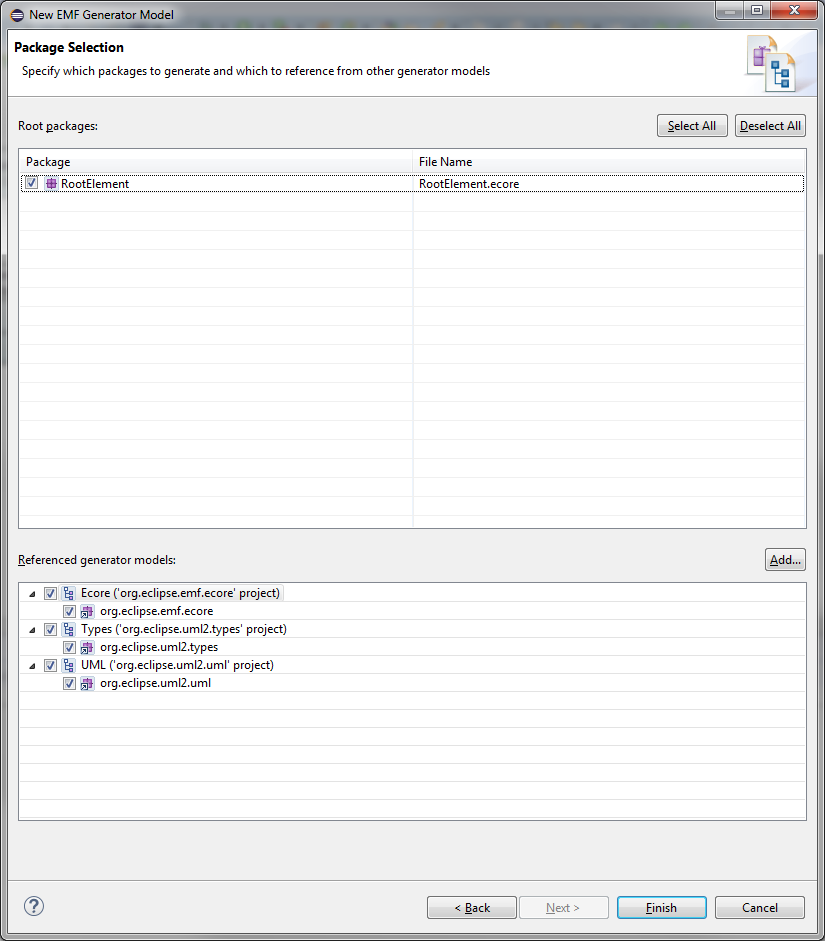
Task: Maximize the wizard dialog window
Action: [x=757, y=10]
